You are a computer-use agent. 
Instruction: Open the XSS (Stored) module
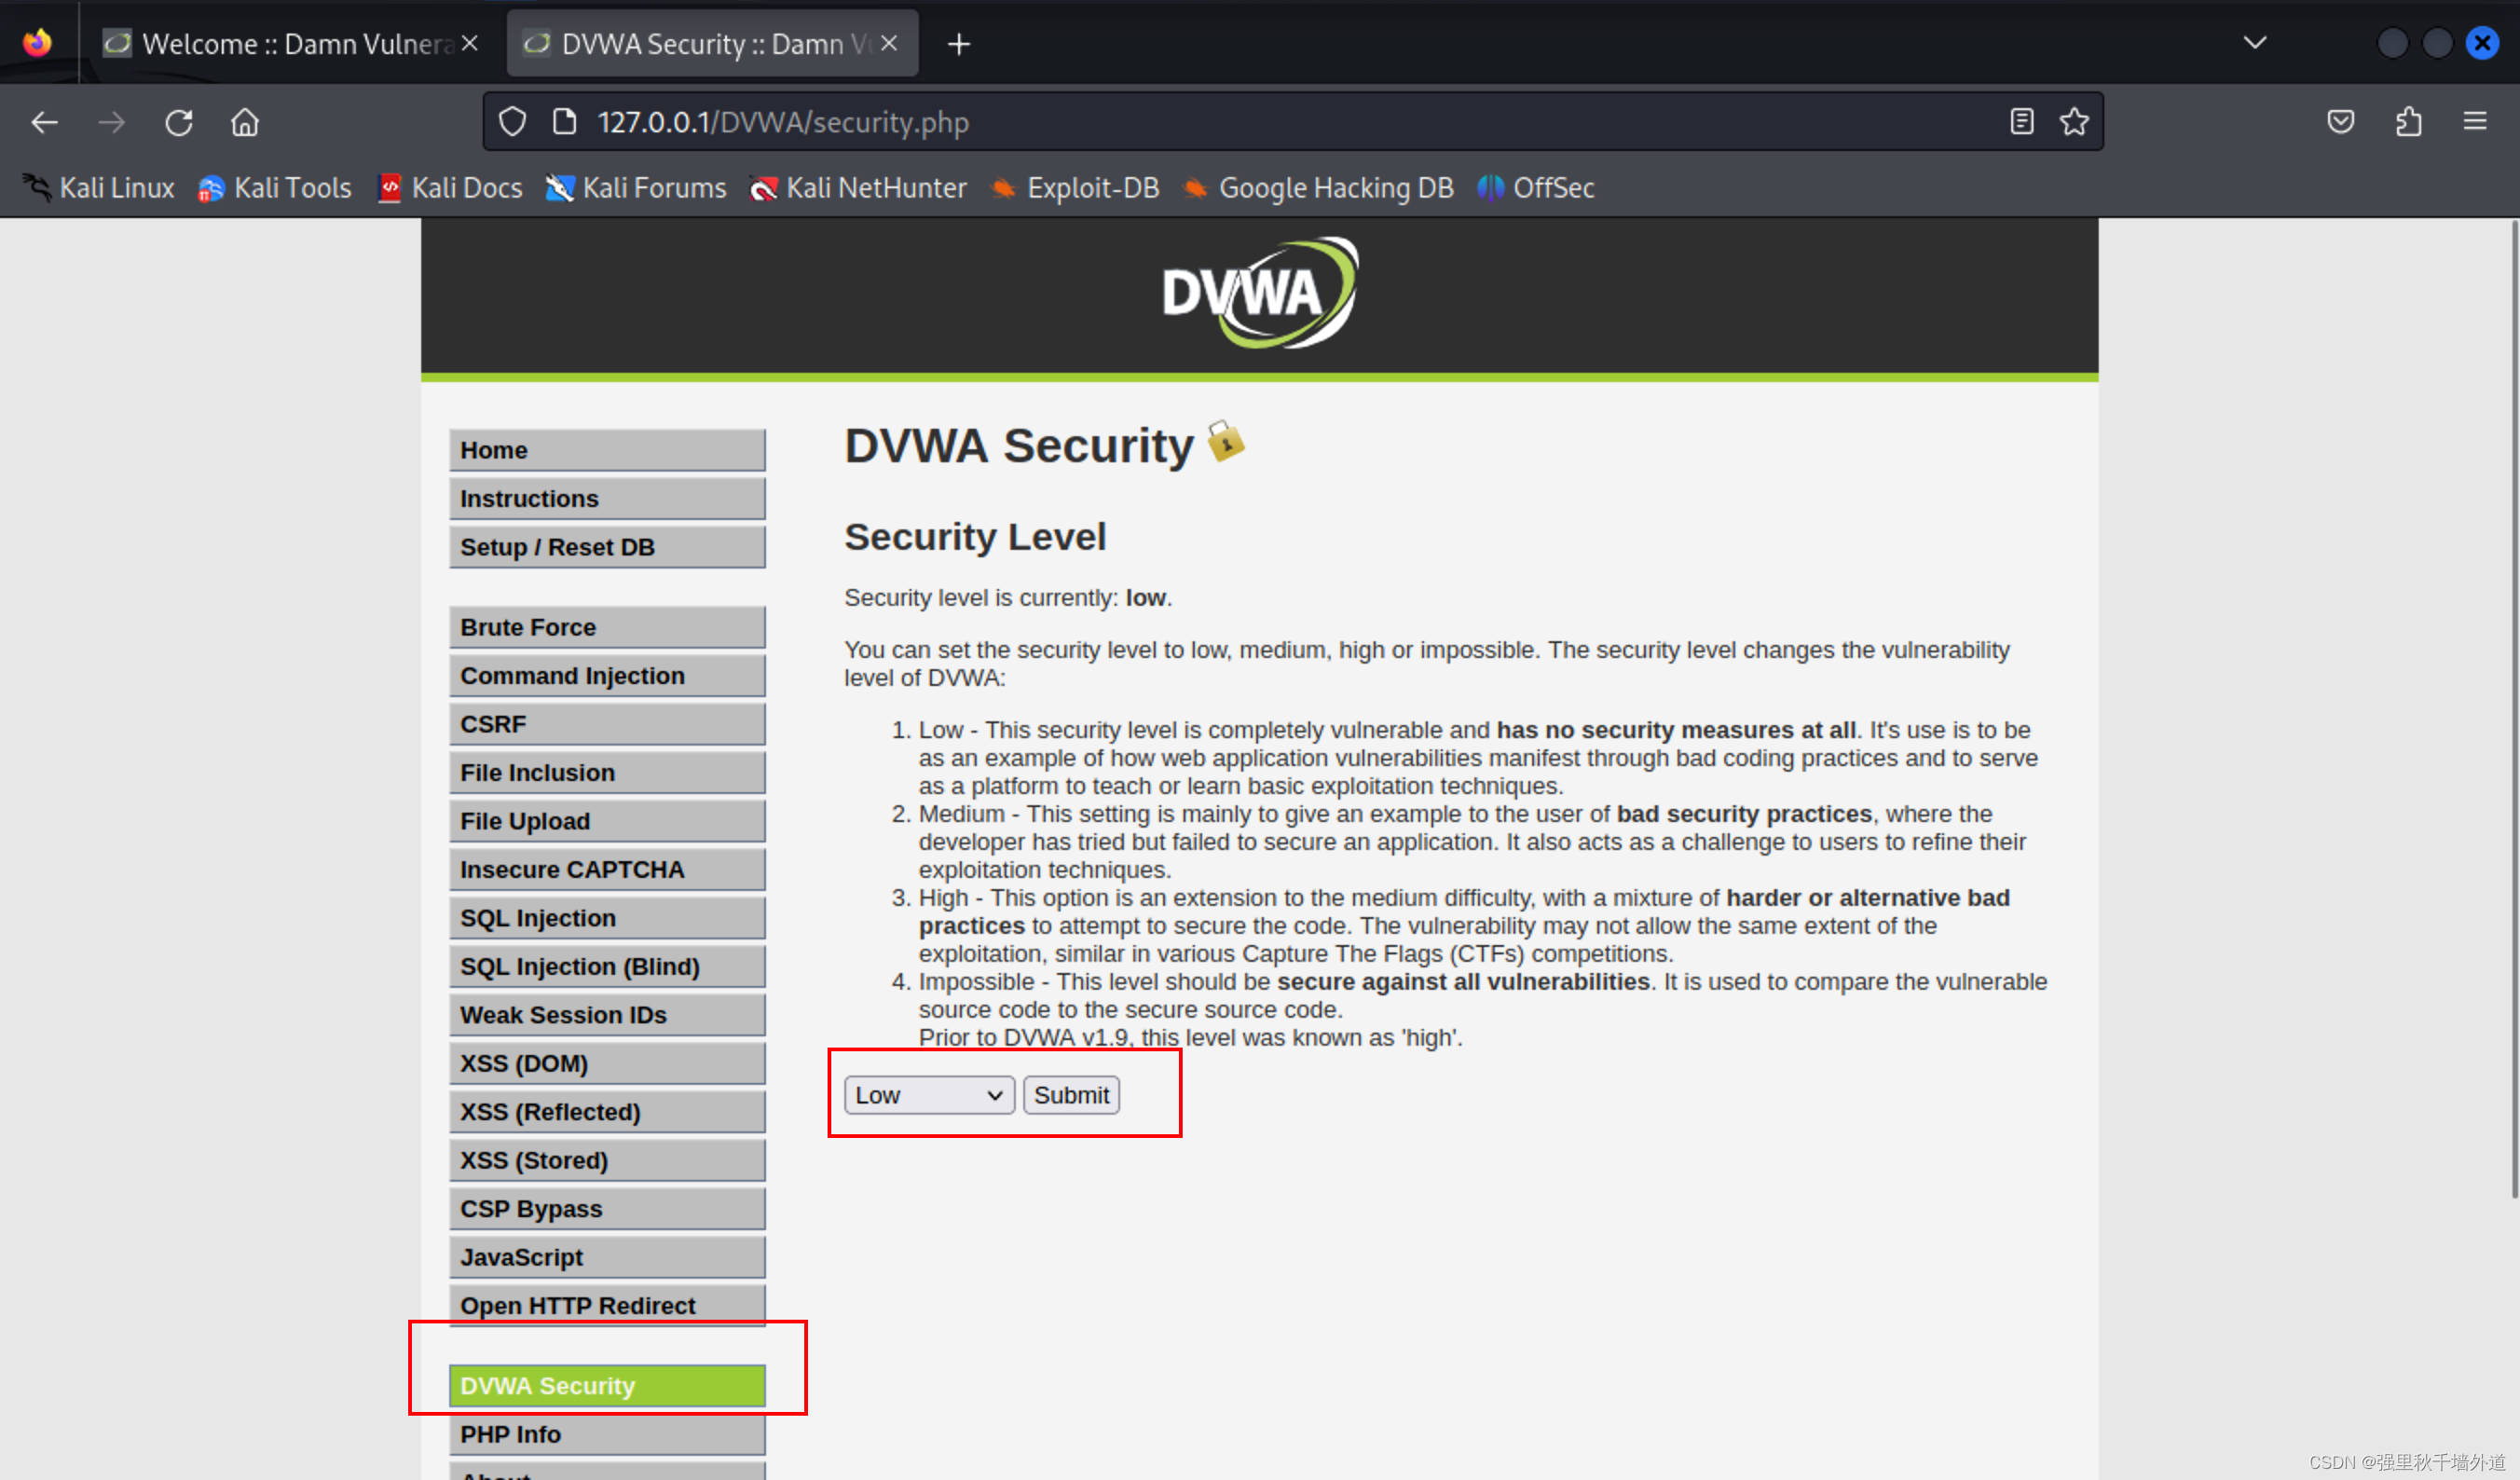pos(607,1160)
